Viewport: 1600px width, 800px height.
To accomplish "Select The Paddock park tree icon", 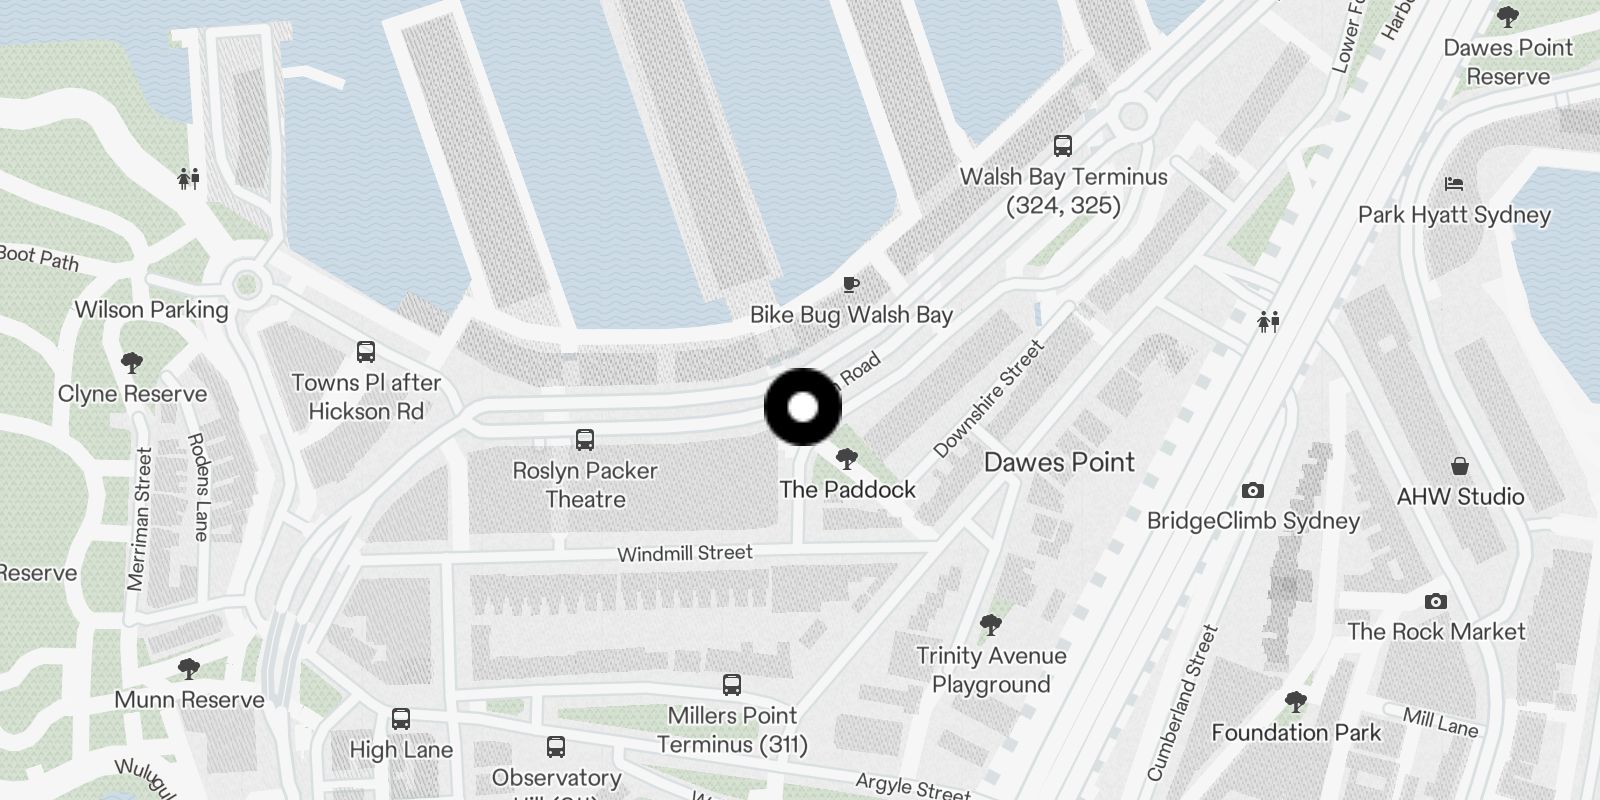I will click(x=847, y=459).
